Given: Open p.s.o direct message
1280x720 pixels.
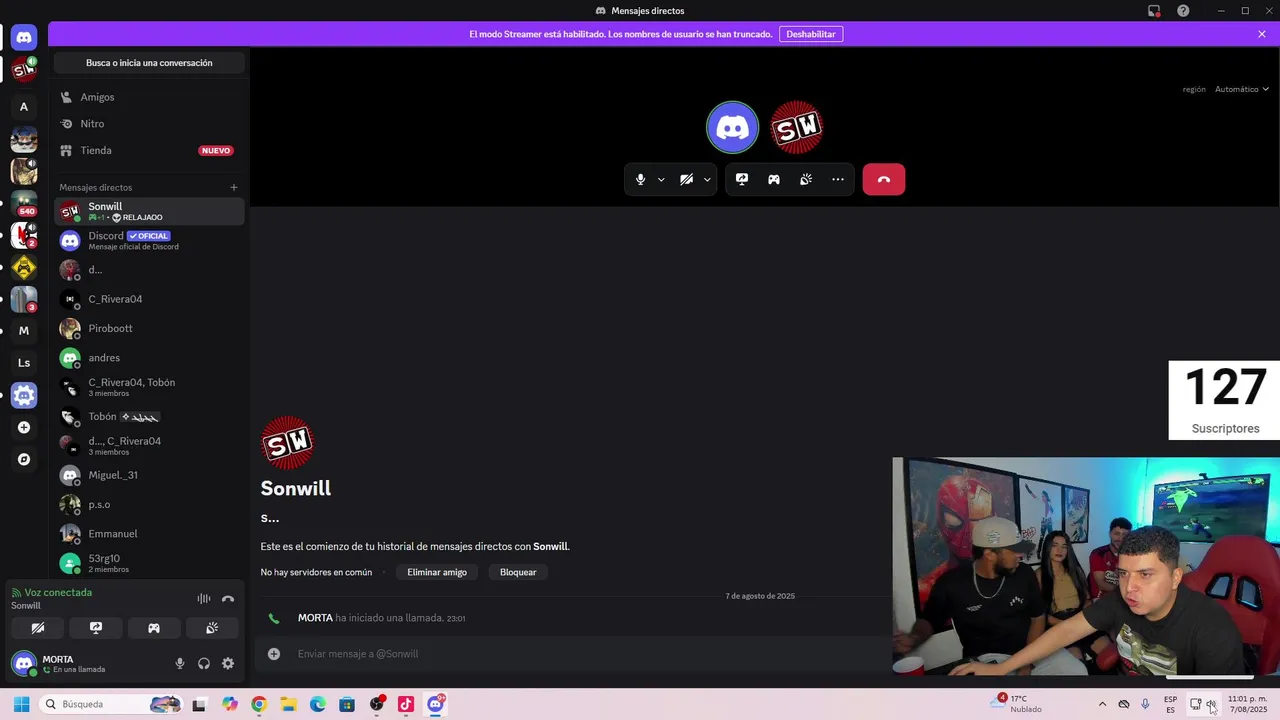Looking at the screenshot, I should tap(149, 505).
